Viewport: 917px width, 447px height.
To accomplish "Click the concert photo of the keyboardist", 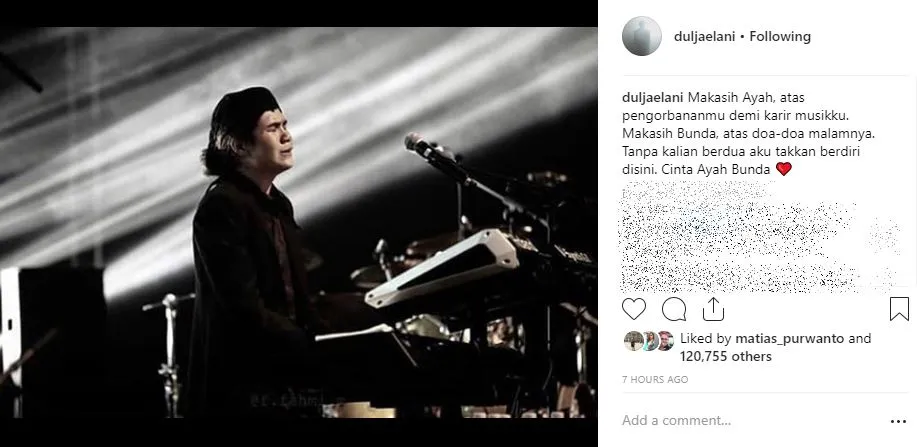I will tap(298, 222).
